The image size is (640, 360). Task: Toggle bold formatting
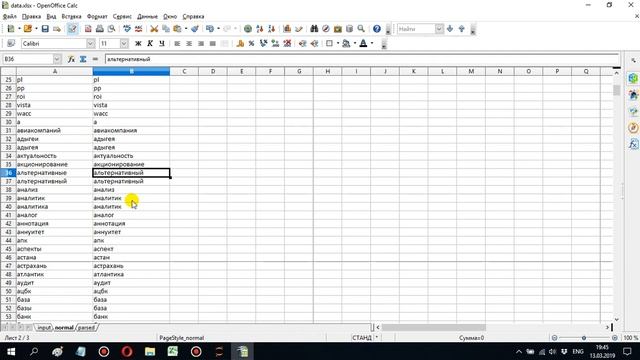click(138, 44)
